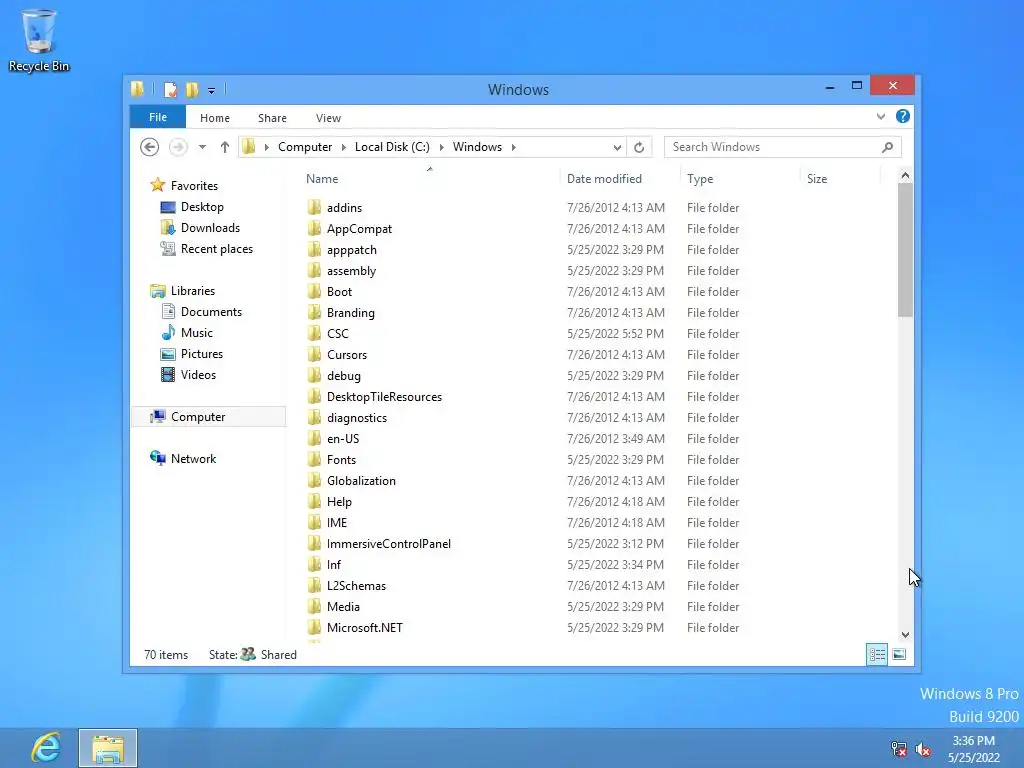Viewport: 1024px width, 768px height.
Task: Click the L2Schemas folder name
Action: tap(356, 586)
